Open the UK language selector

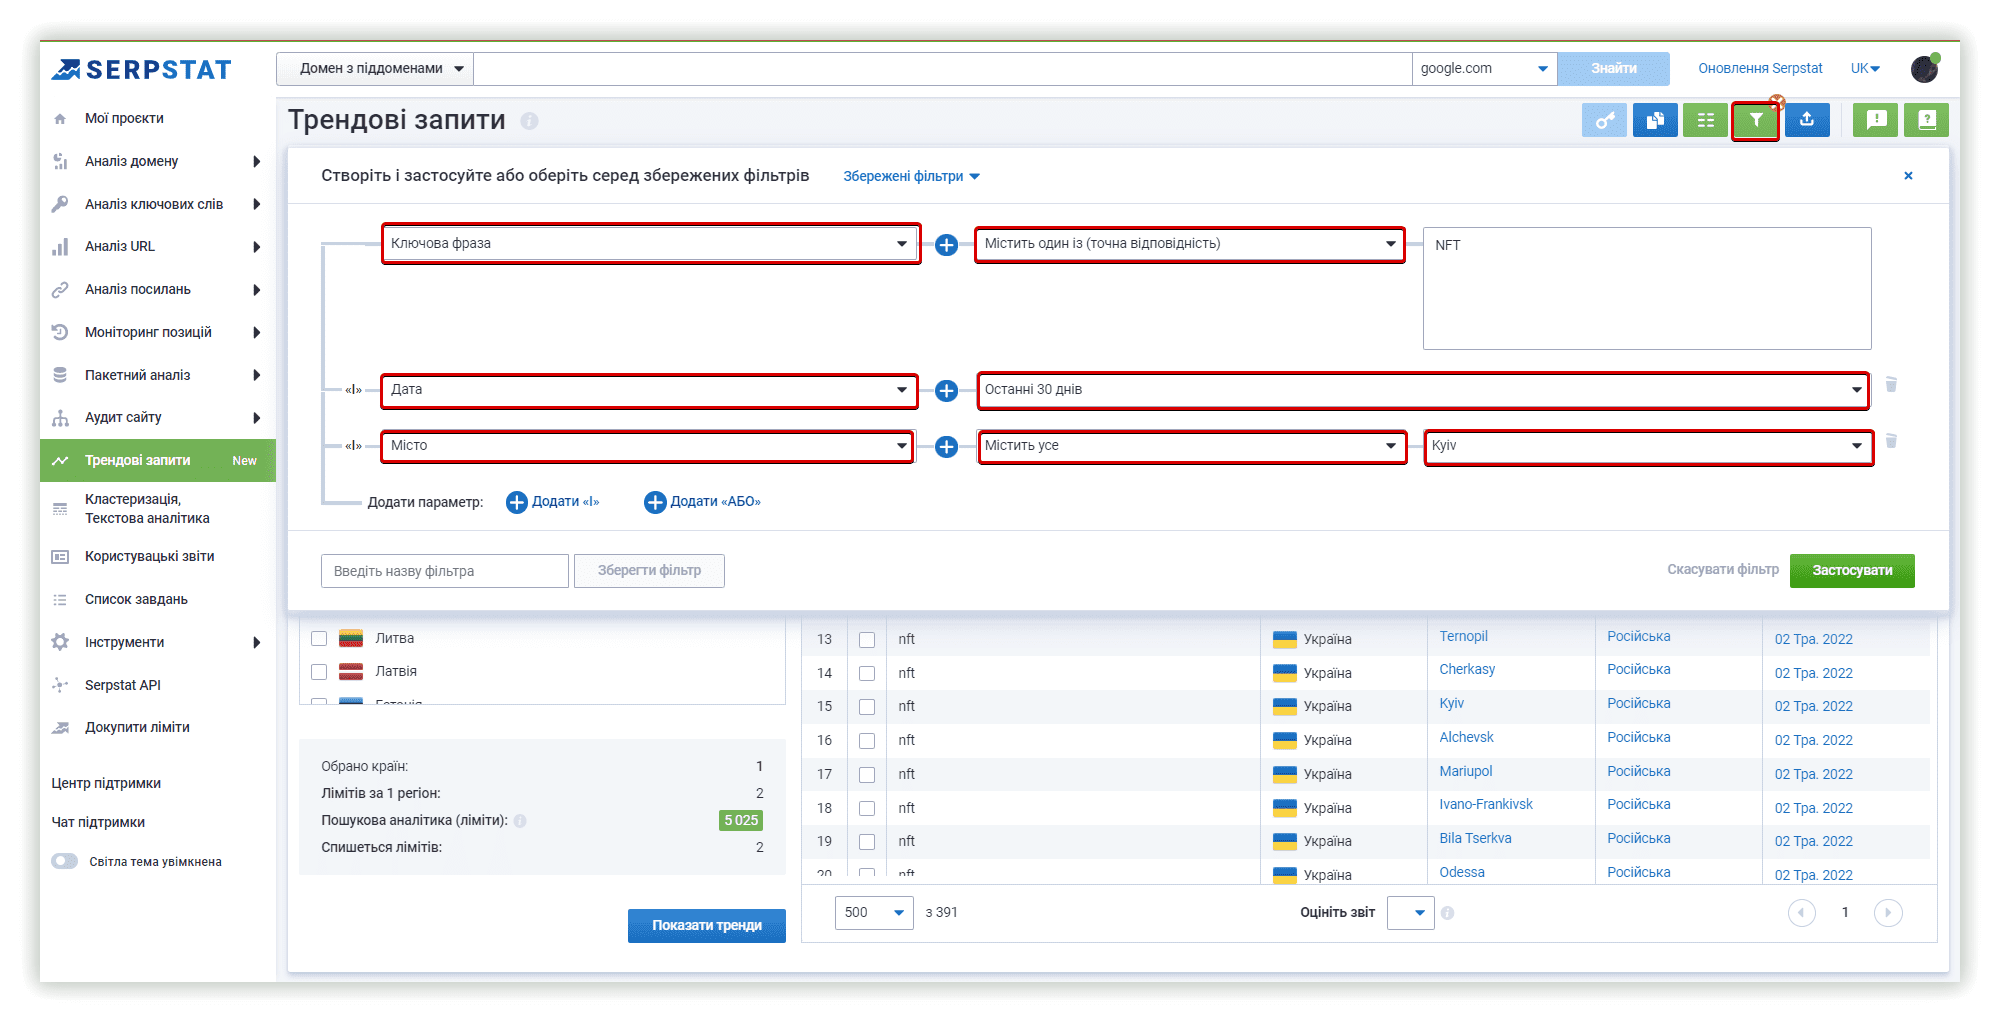(1865, 69)
